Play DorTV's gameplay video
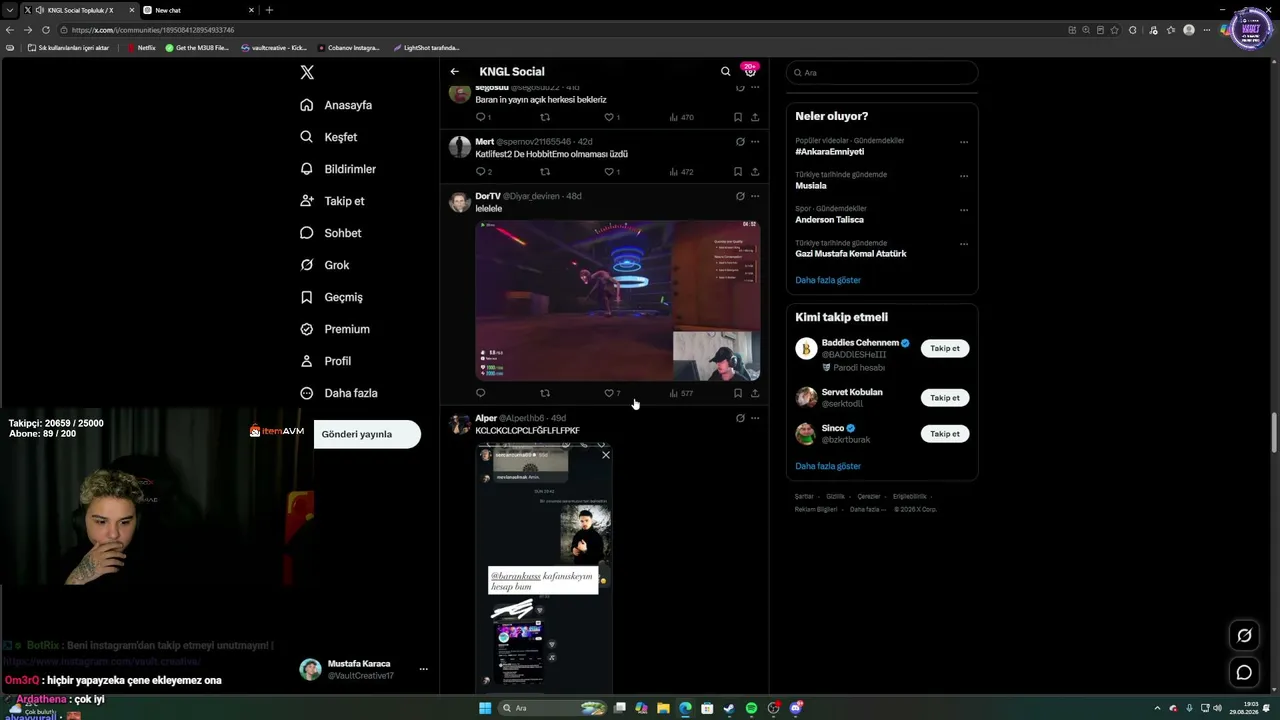The height and width of the screenshot is (720, 1280). [618, 300]
